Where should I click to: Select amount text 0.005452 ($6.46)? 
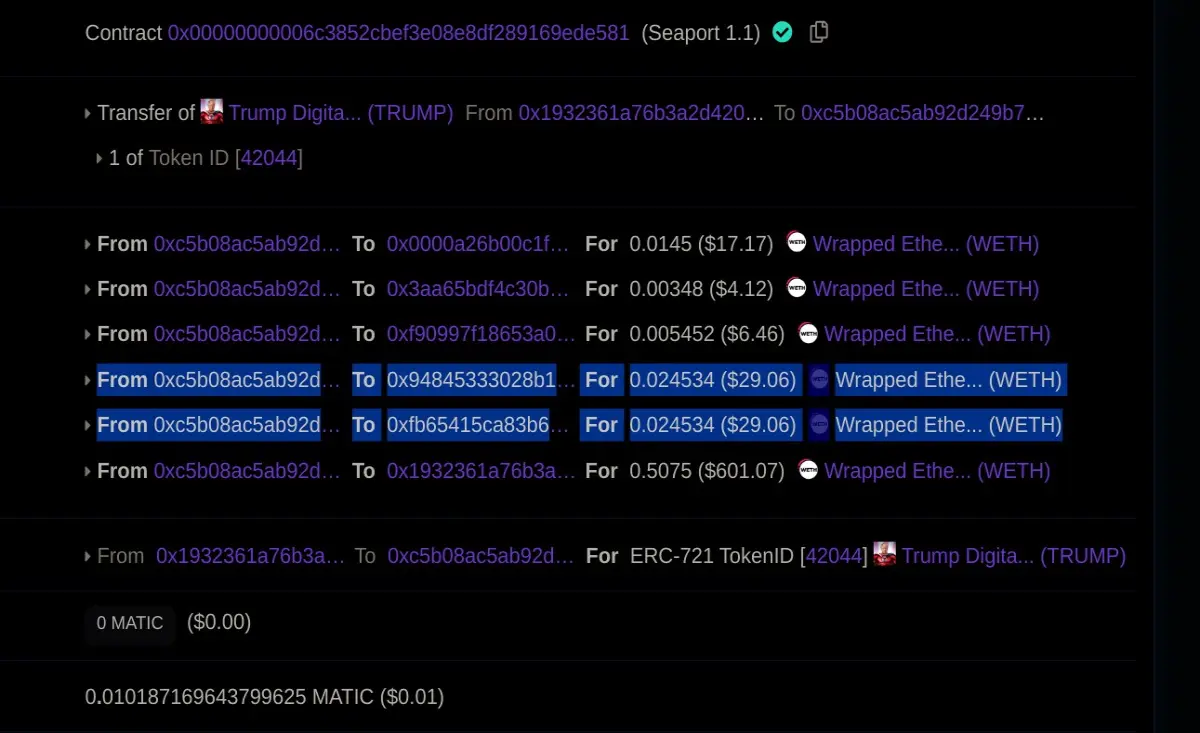707,334
